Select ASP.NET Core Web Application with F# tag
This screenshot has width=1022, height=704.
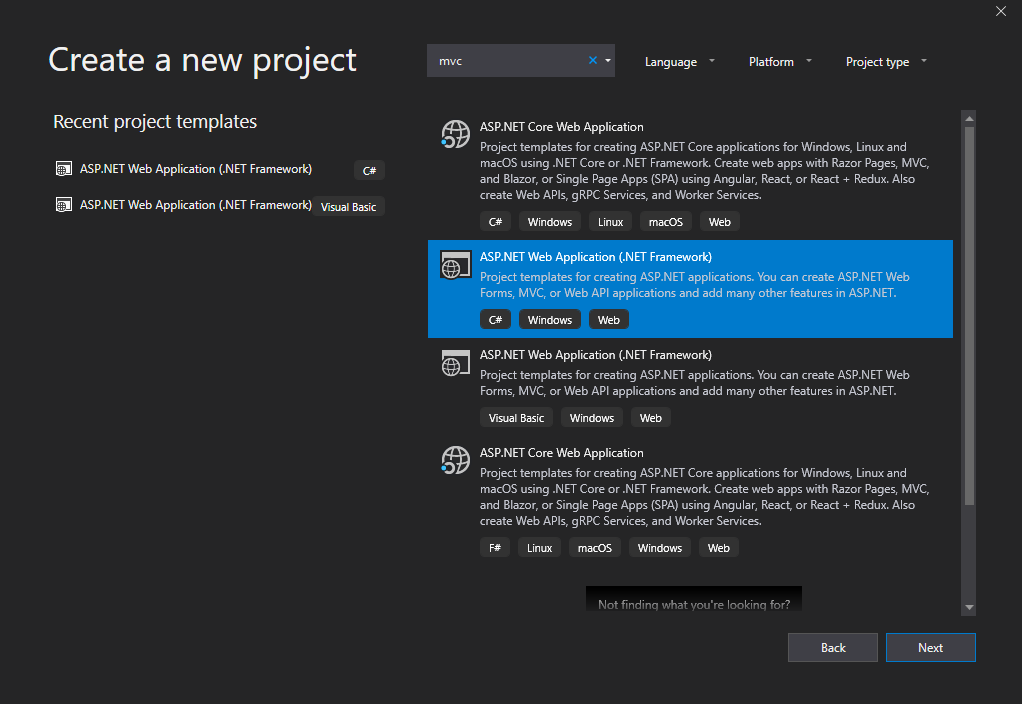click(x=690, y=501)
